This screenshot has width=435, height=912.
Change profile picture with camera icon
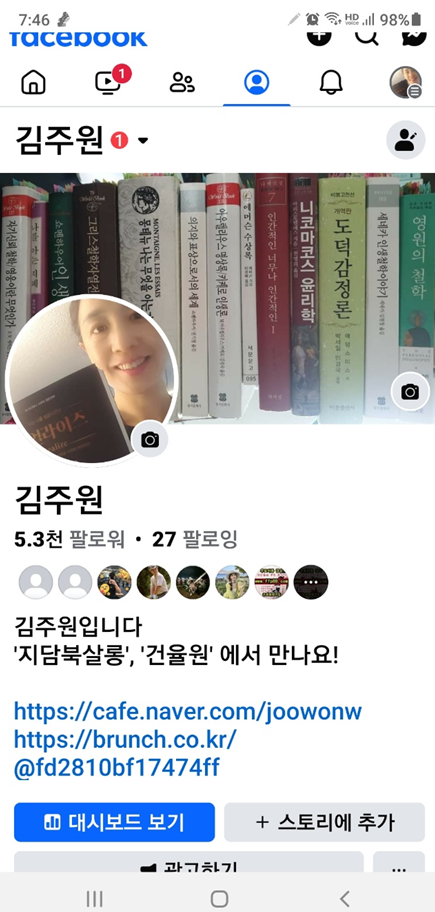click(x=150, y=440)
